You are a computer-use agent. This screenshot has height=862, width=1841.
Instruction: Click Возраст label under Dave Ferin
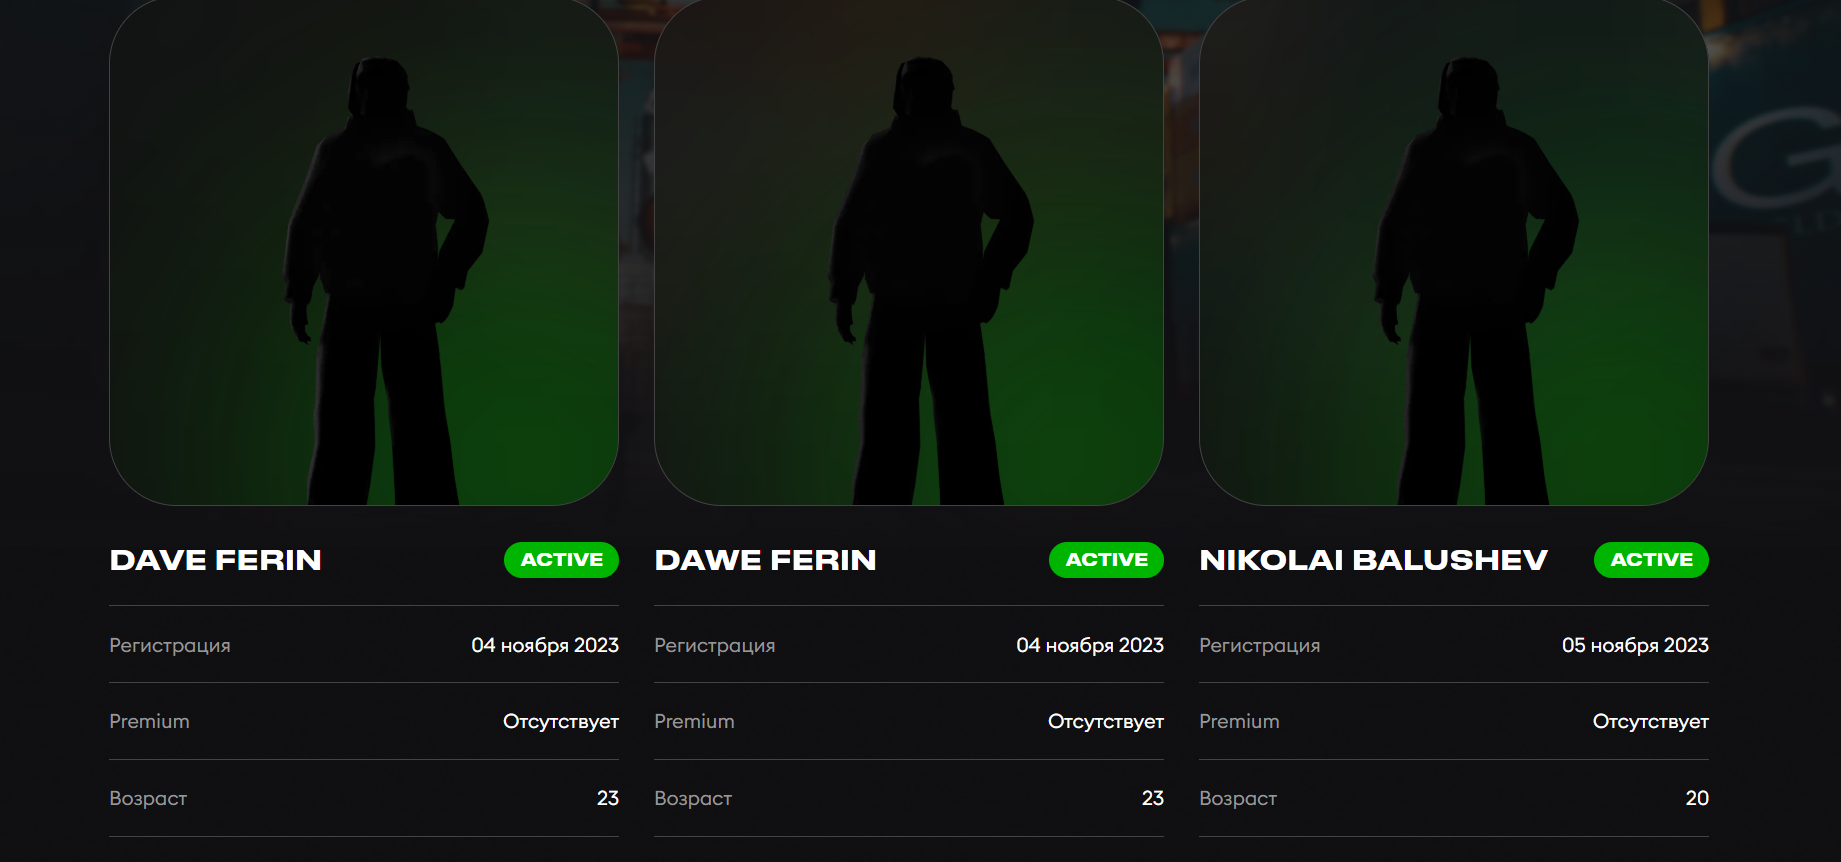click(148, 798)
